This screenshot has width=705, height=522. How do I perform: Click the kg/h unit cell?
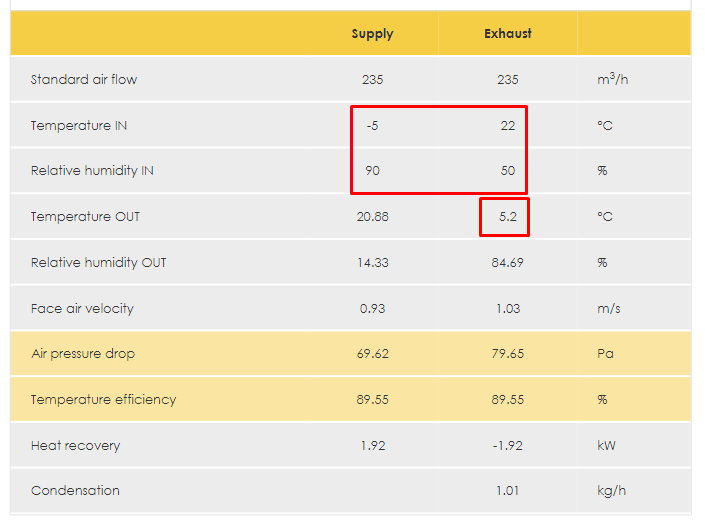click(611, 491)
